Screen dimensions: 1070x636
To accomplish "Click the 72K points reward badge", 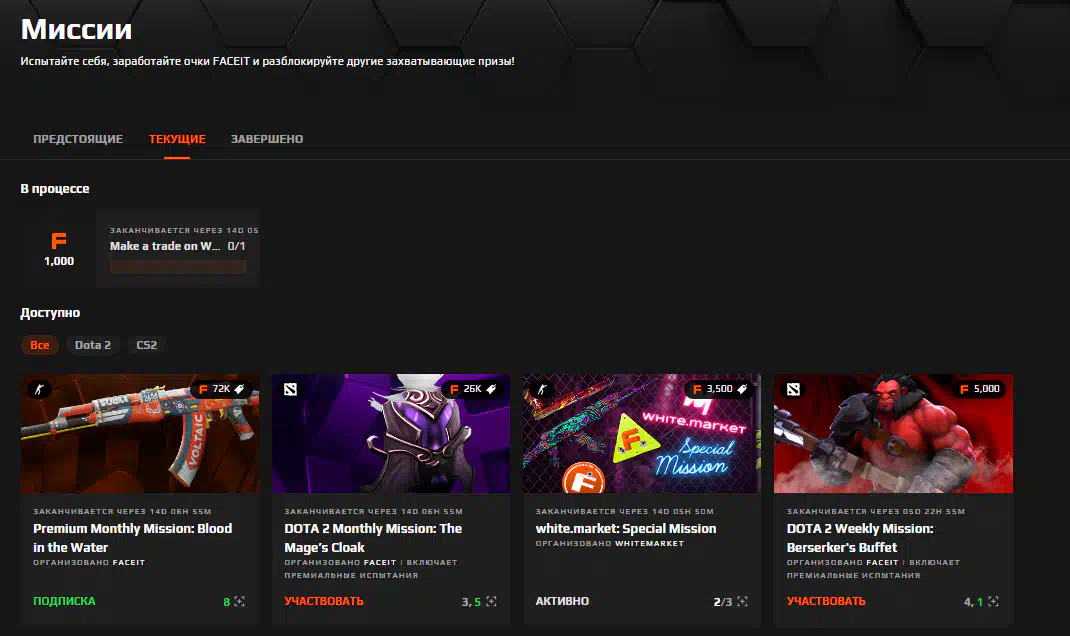I will [220, 389].
